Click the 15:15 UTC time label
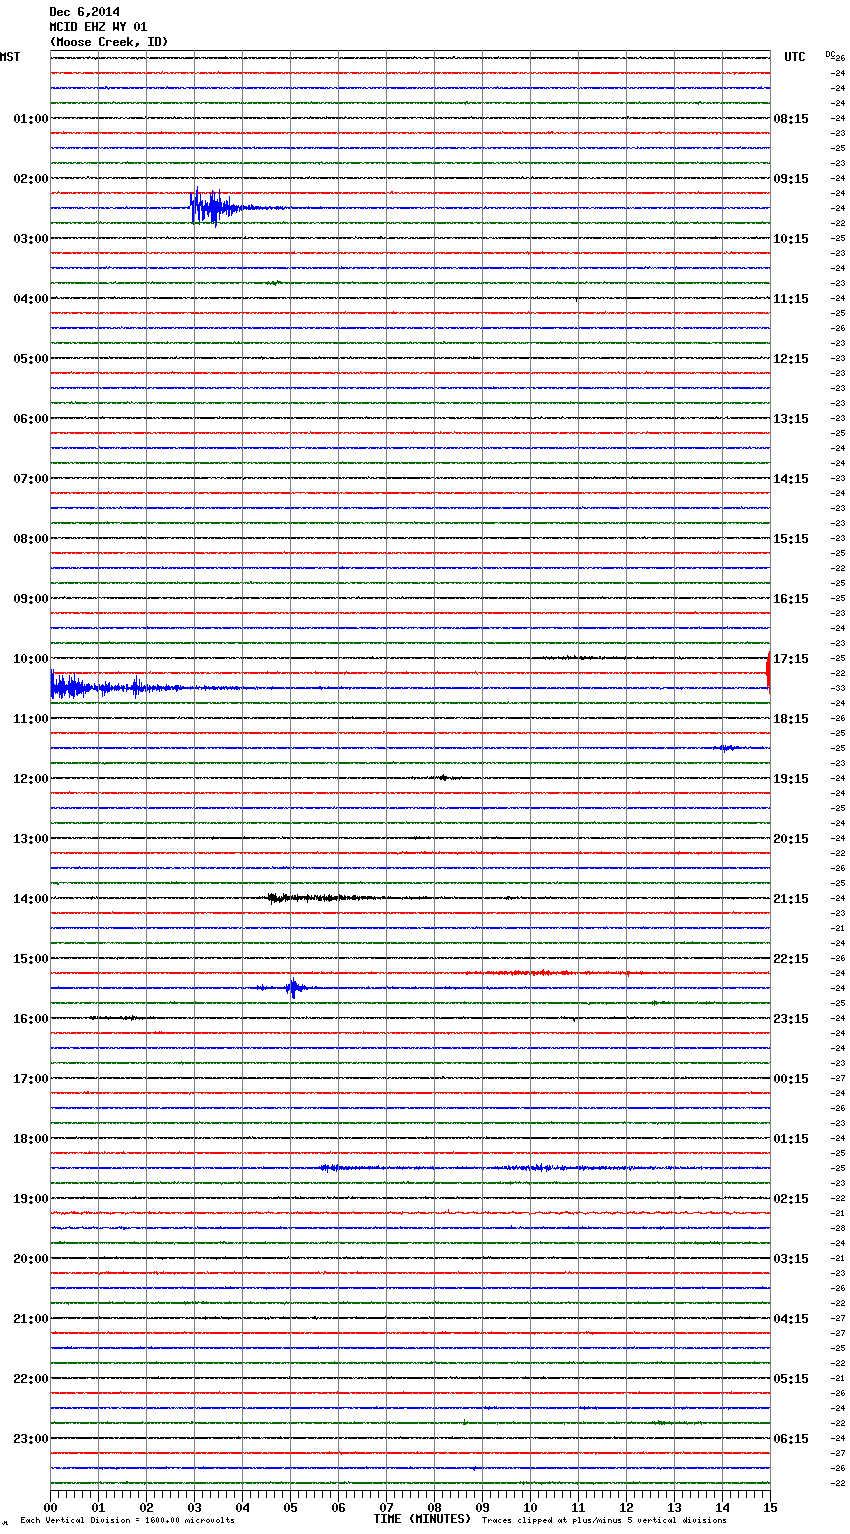Screen dimensions: 850x1534 tap(791, 539)
